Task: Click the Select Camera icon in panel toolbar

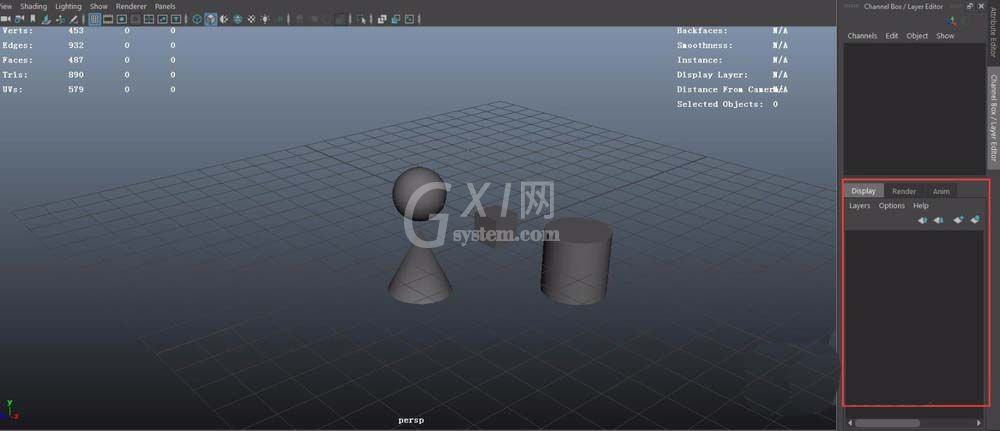Action: tap(5, 19)
